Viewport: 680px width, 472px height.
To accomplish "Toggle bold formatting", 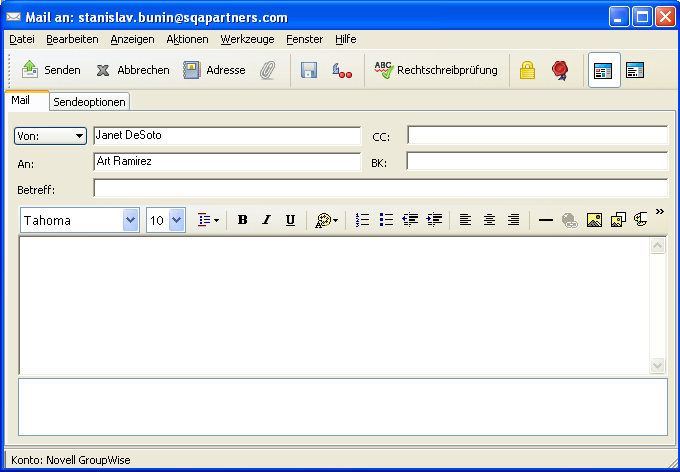I will pos(242,220).
